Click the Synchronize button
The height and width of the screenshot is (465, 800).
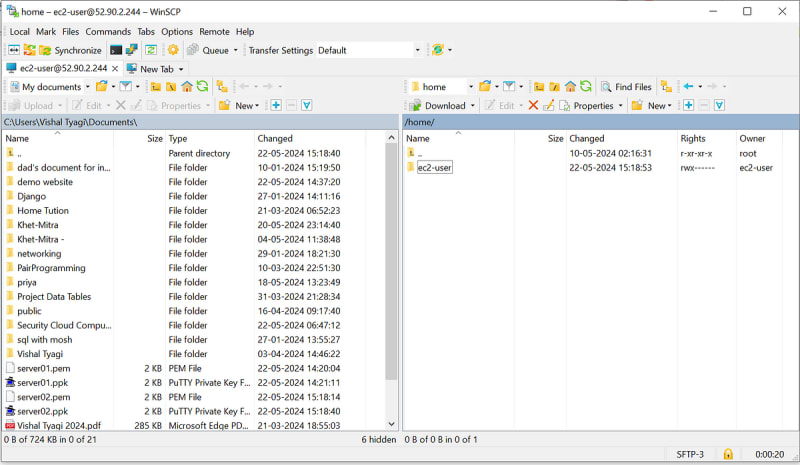pos(70,50)
